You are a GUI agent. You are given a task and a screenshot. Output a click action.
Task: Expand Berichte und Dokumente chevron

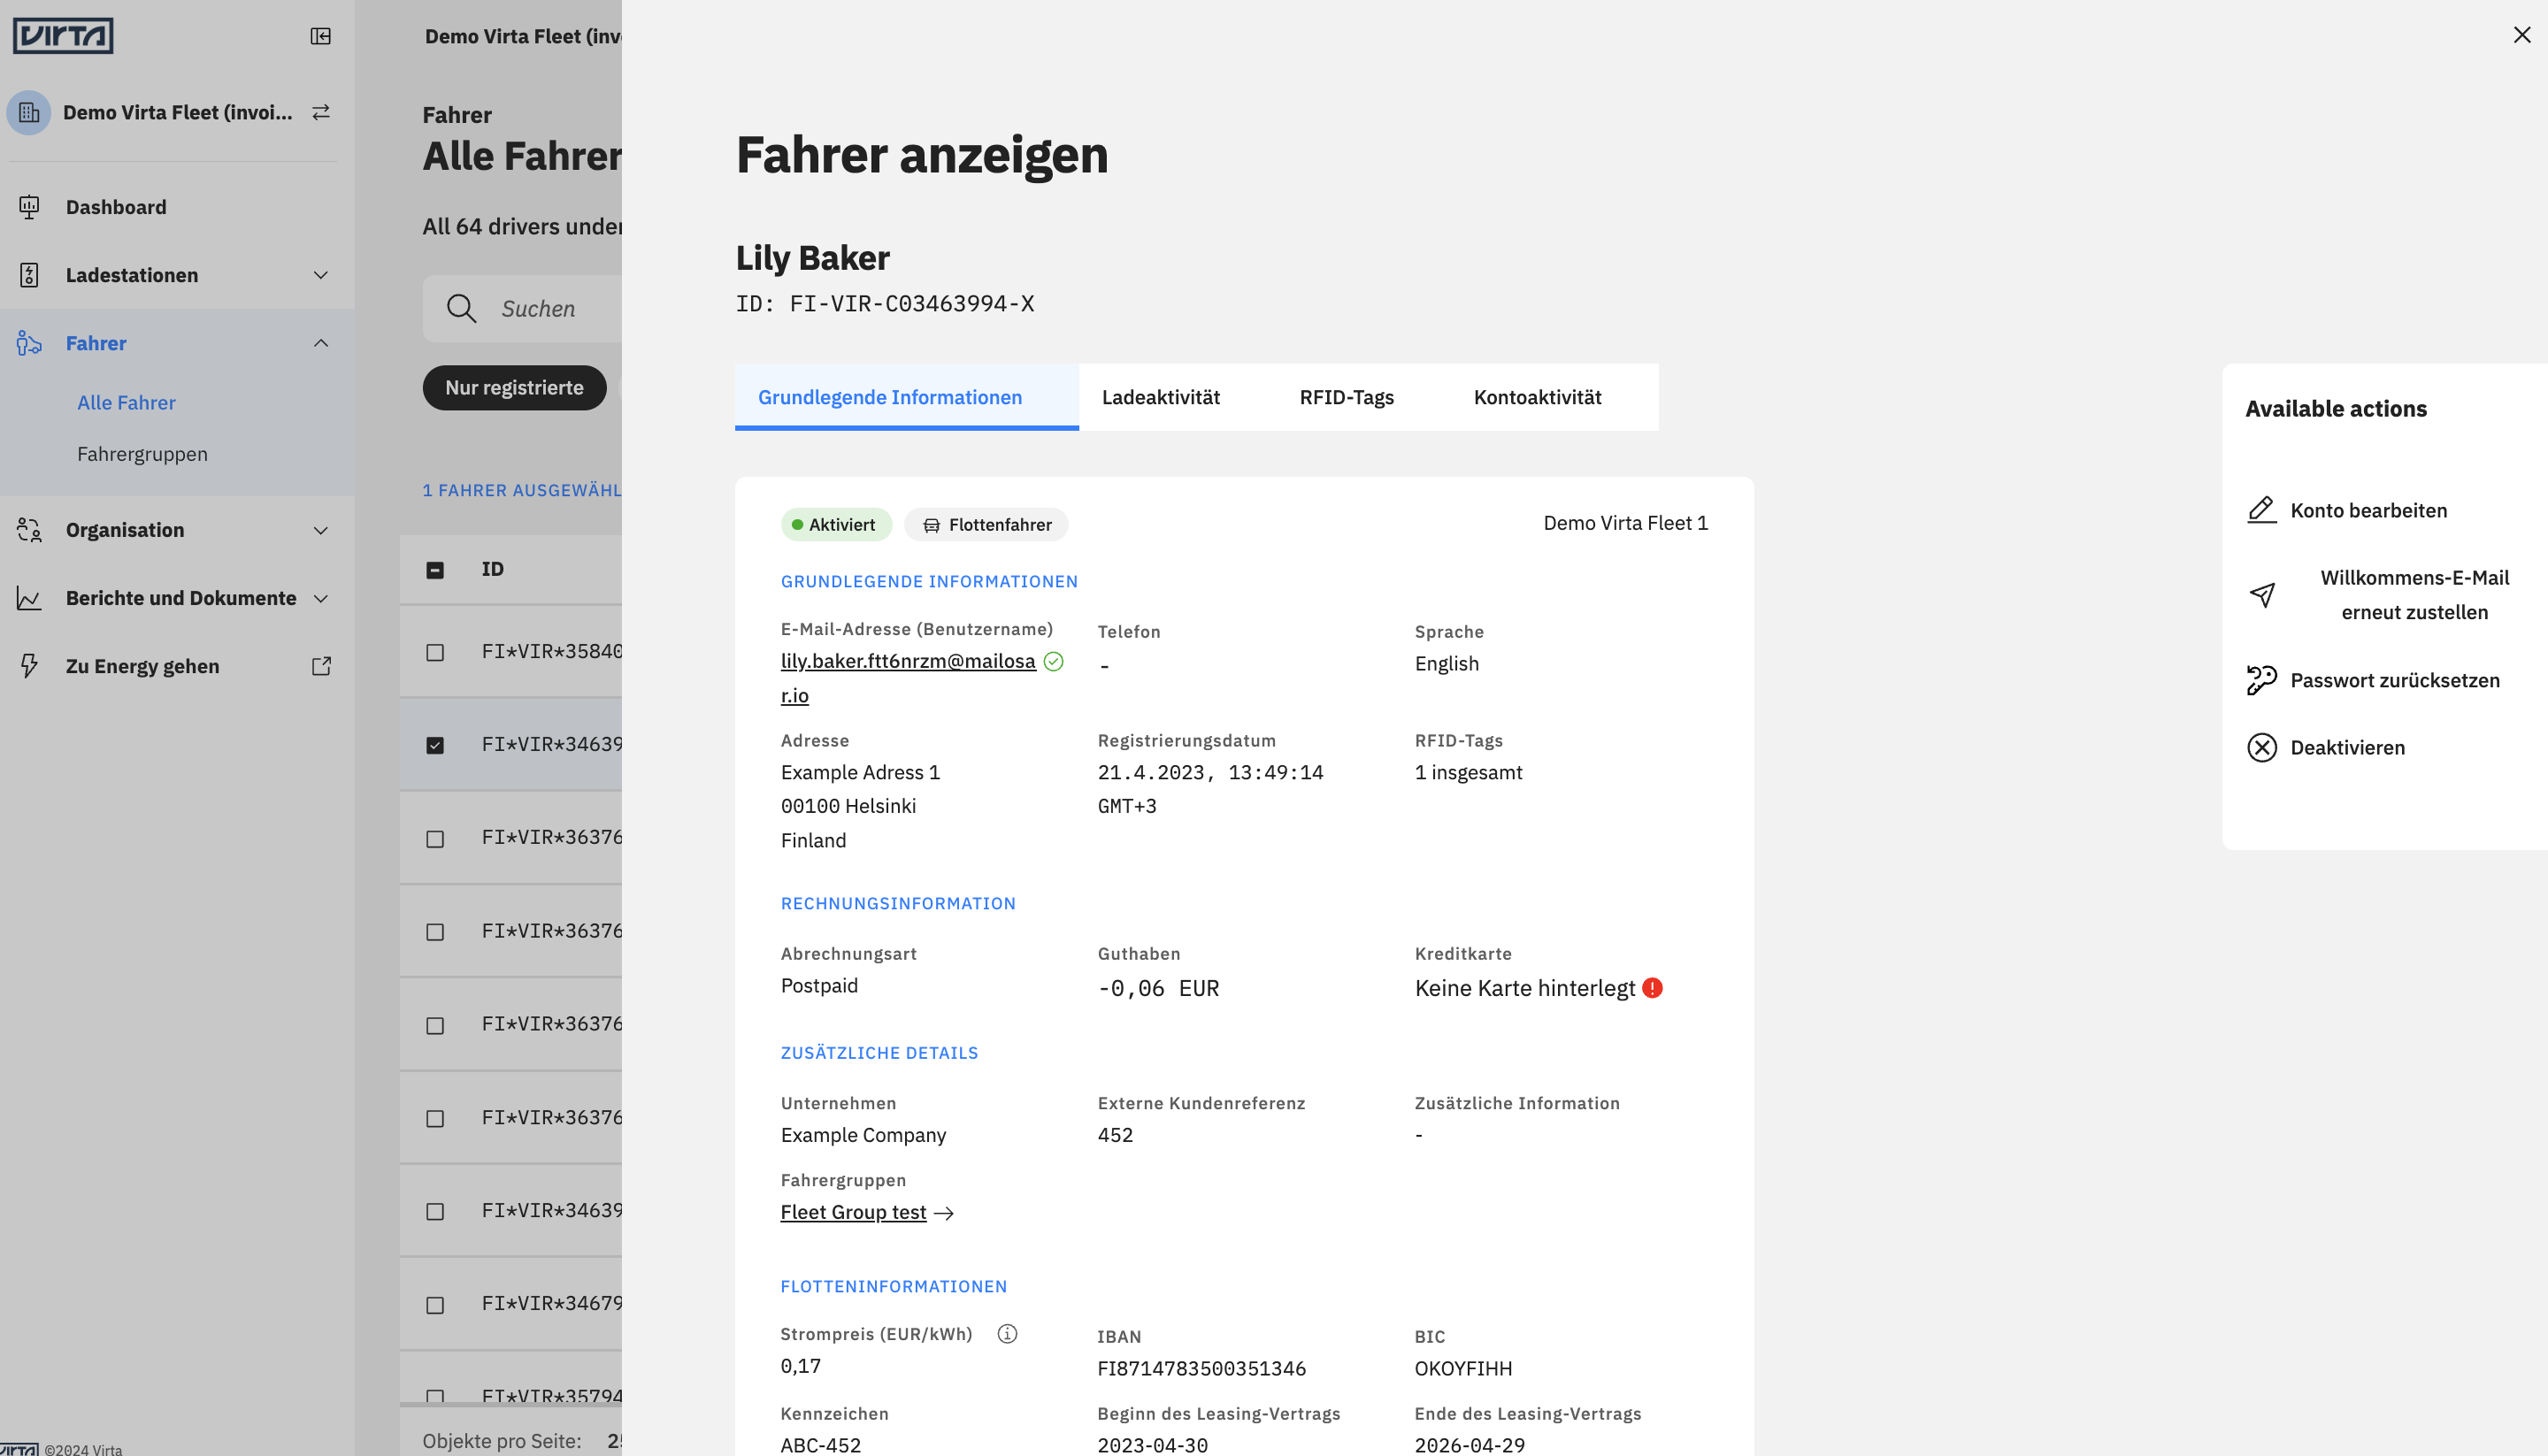click(x=321, y=598)
